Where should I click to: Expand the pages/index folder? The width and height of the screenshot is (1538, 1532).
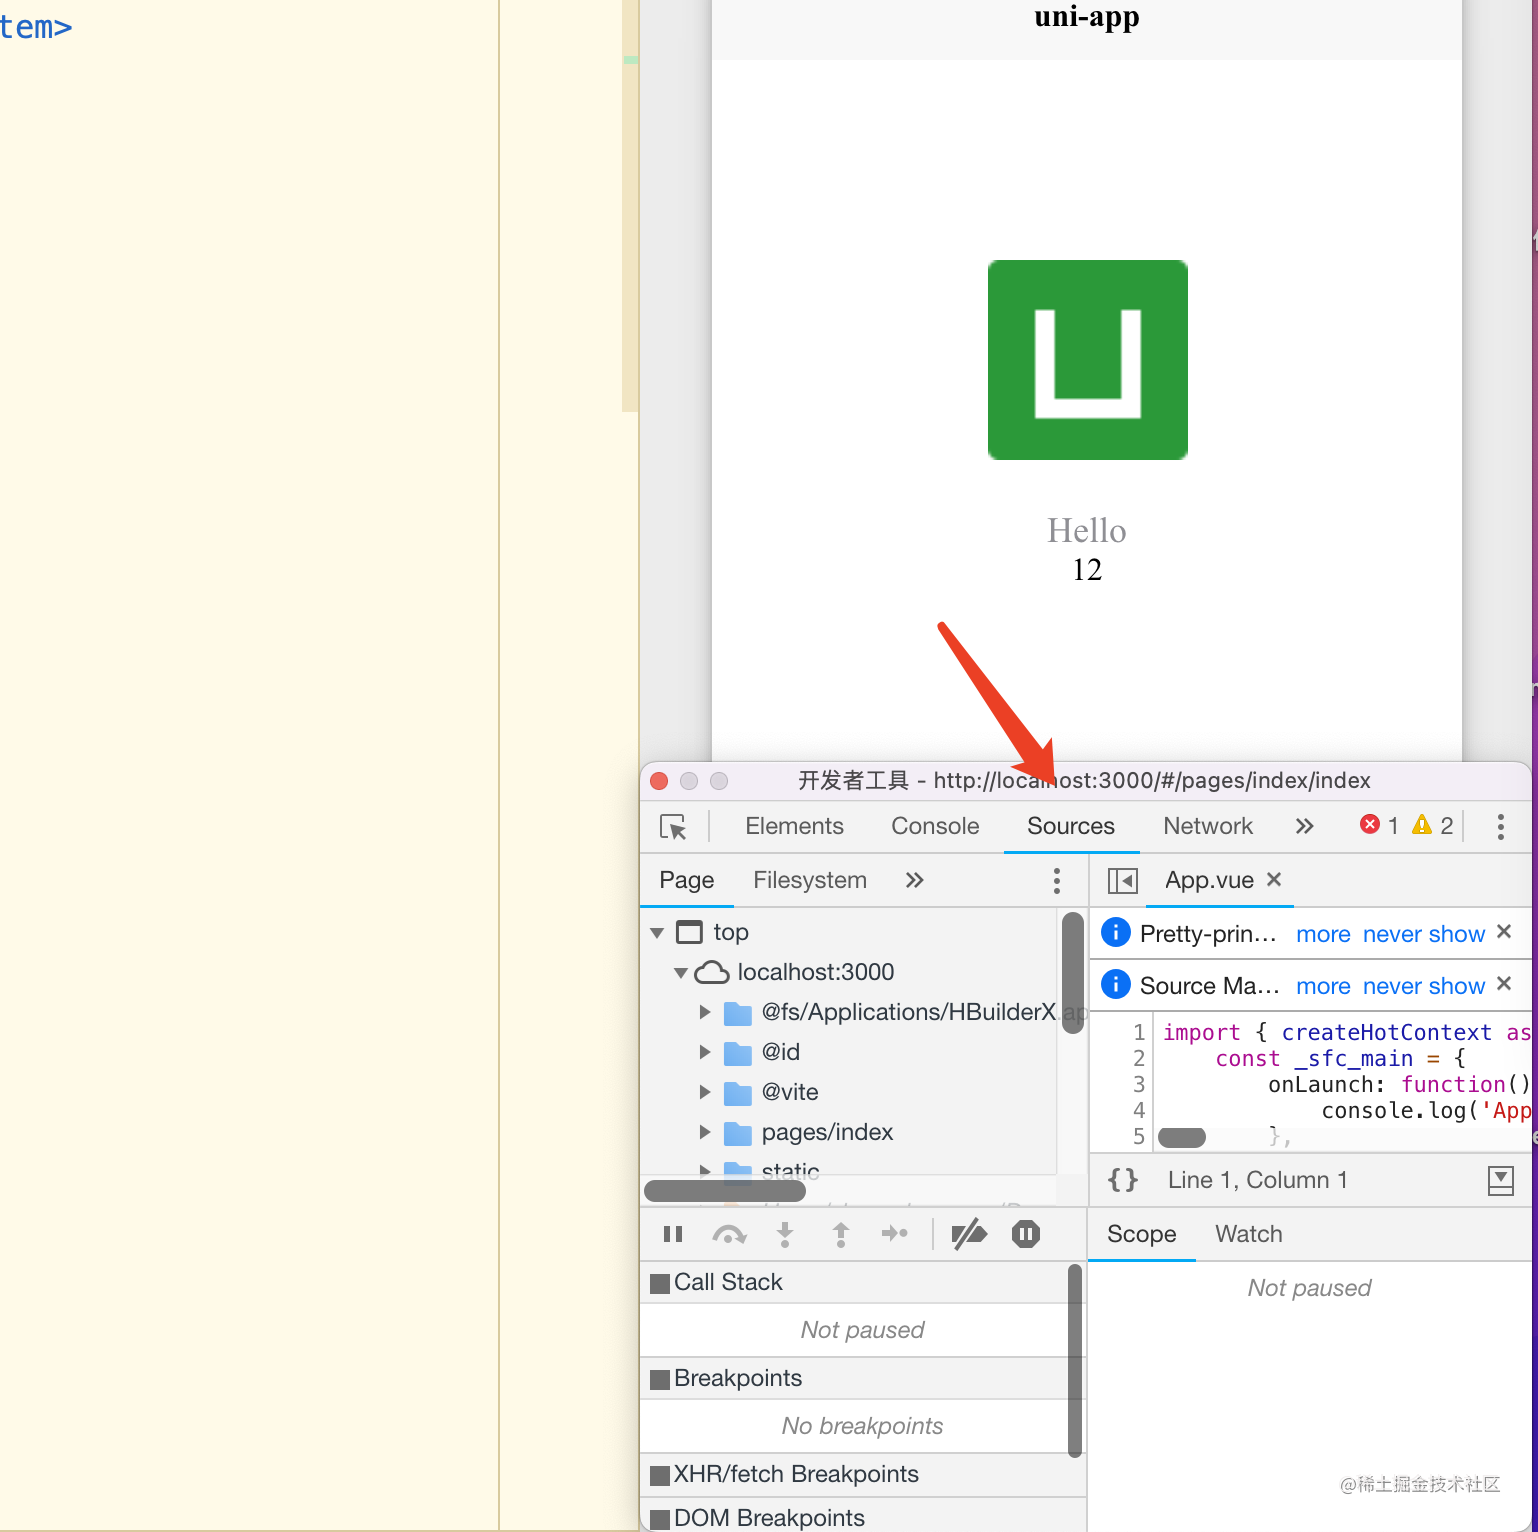point(705,1132)
